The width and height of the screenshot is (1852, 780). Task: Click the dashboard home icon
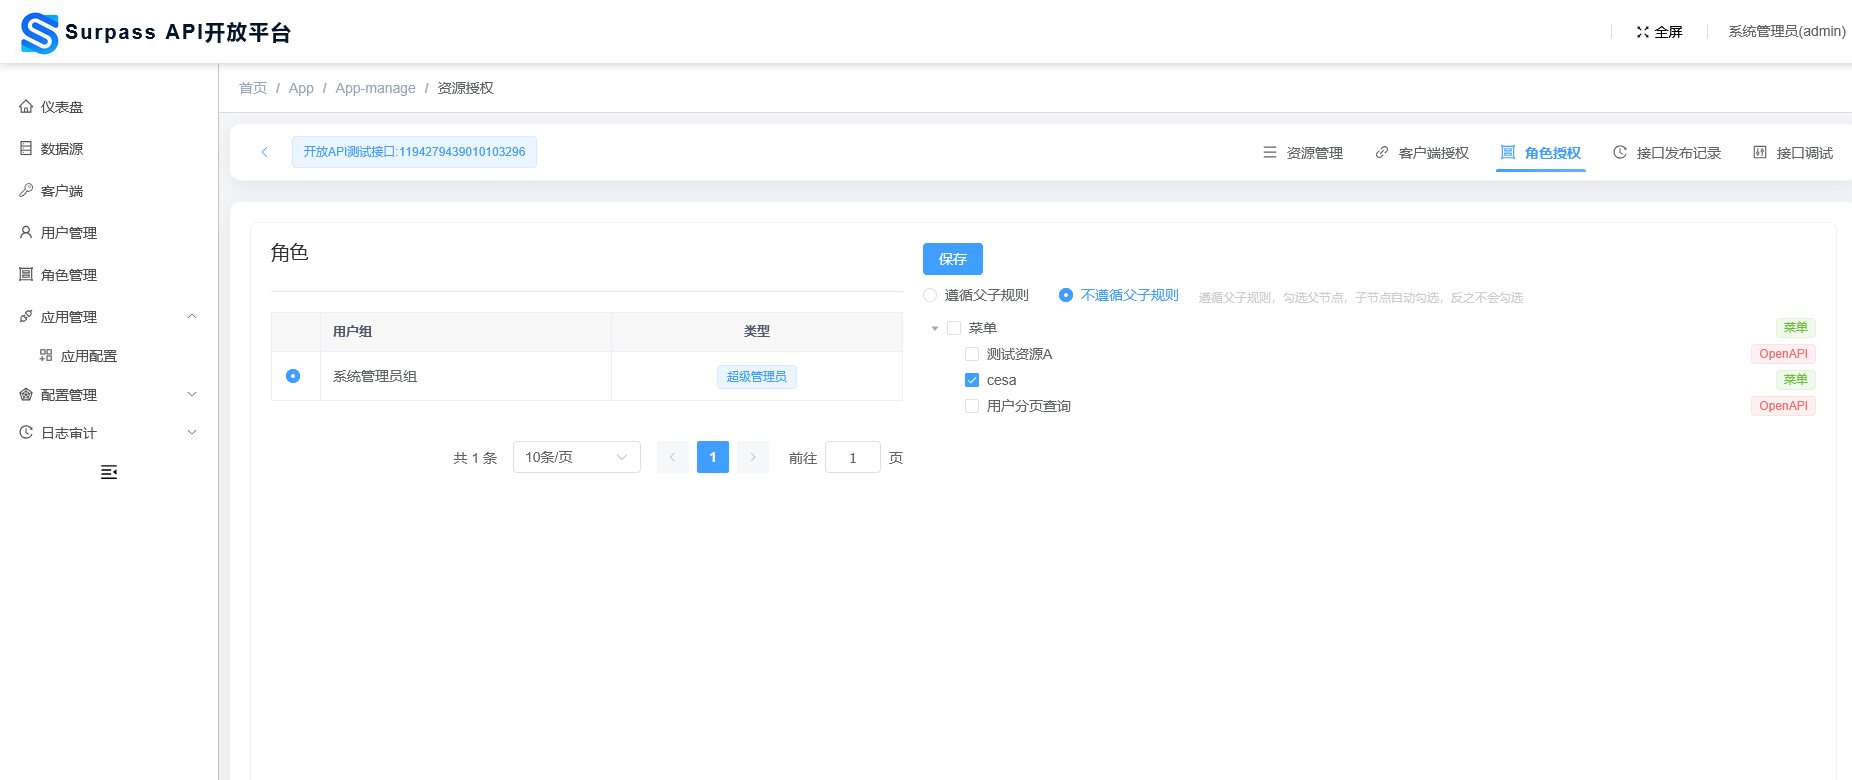pyautogui.click(x=26, y=107)
